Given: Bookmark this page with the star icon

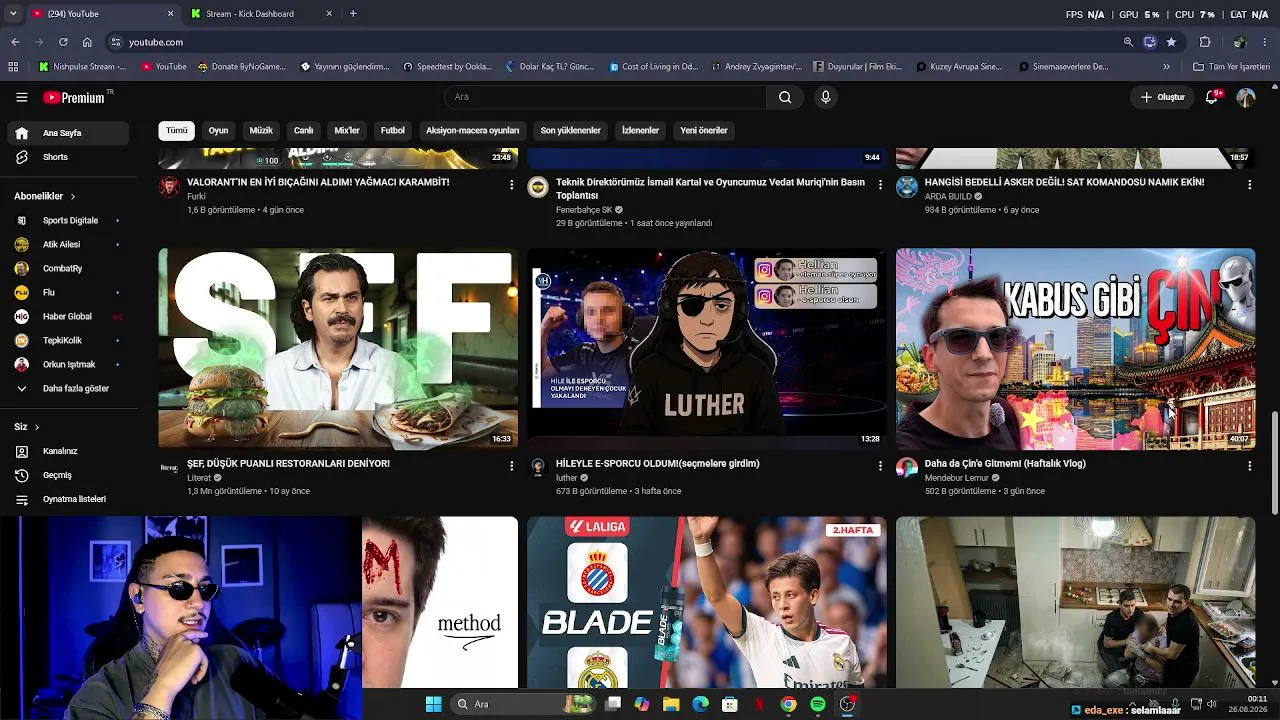Looking at the screenshot, I should 1171,42.
